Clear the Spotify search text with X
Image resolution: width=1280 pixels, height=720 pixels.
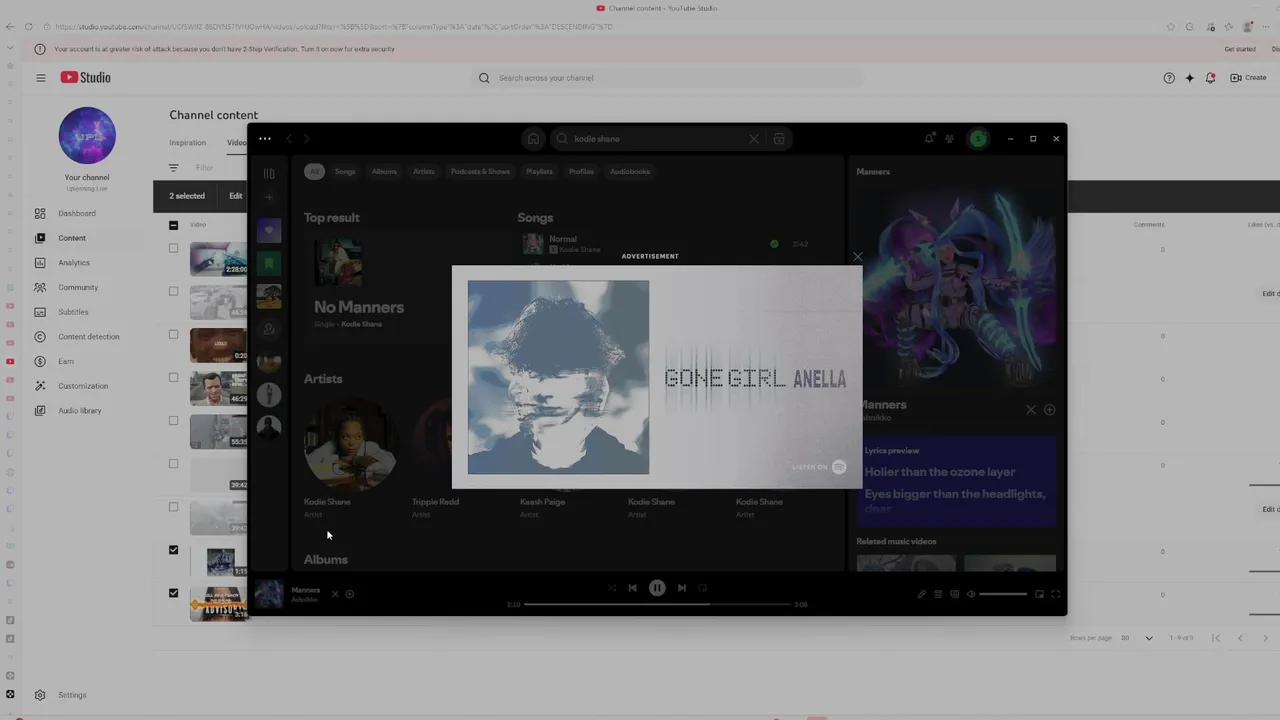click(754, 139)
